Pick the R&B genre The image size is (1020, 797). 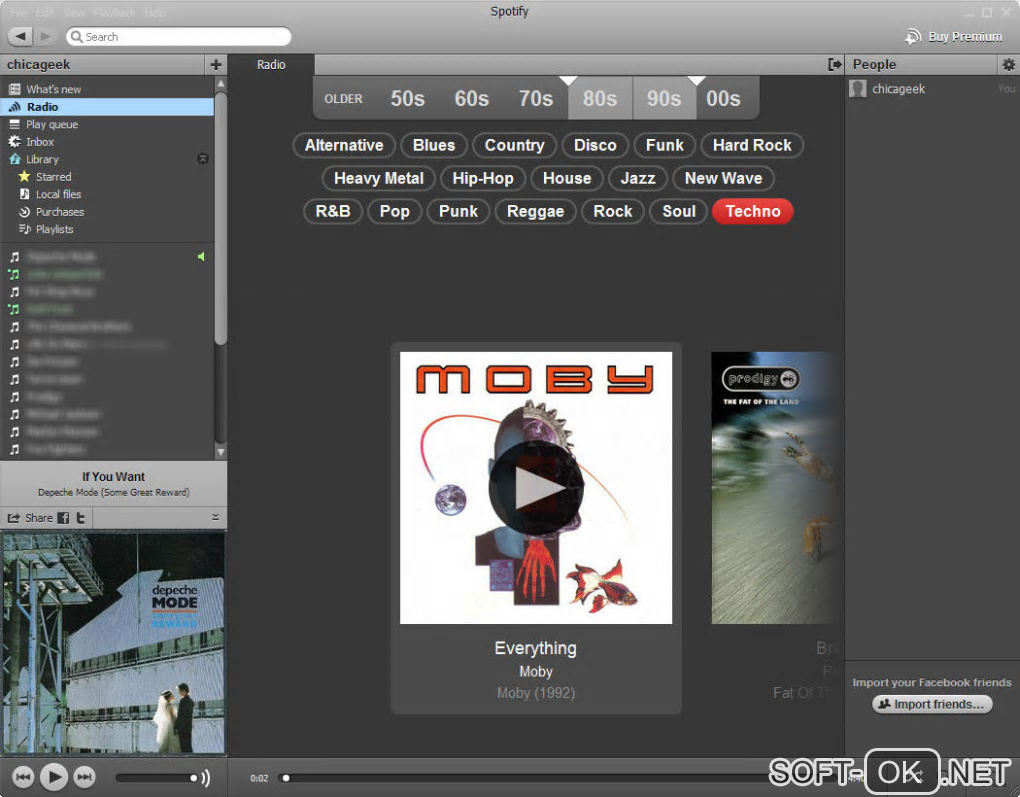click(x=333, y=211)
